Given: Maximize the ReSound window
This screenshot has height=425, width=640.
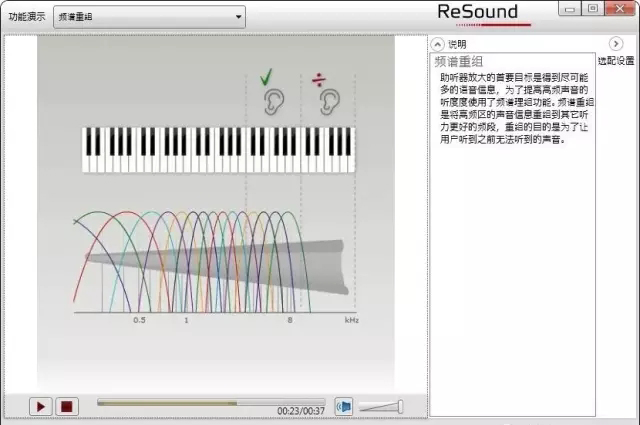Looking at the screenshot, I should 593,8.
